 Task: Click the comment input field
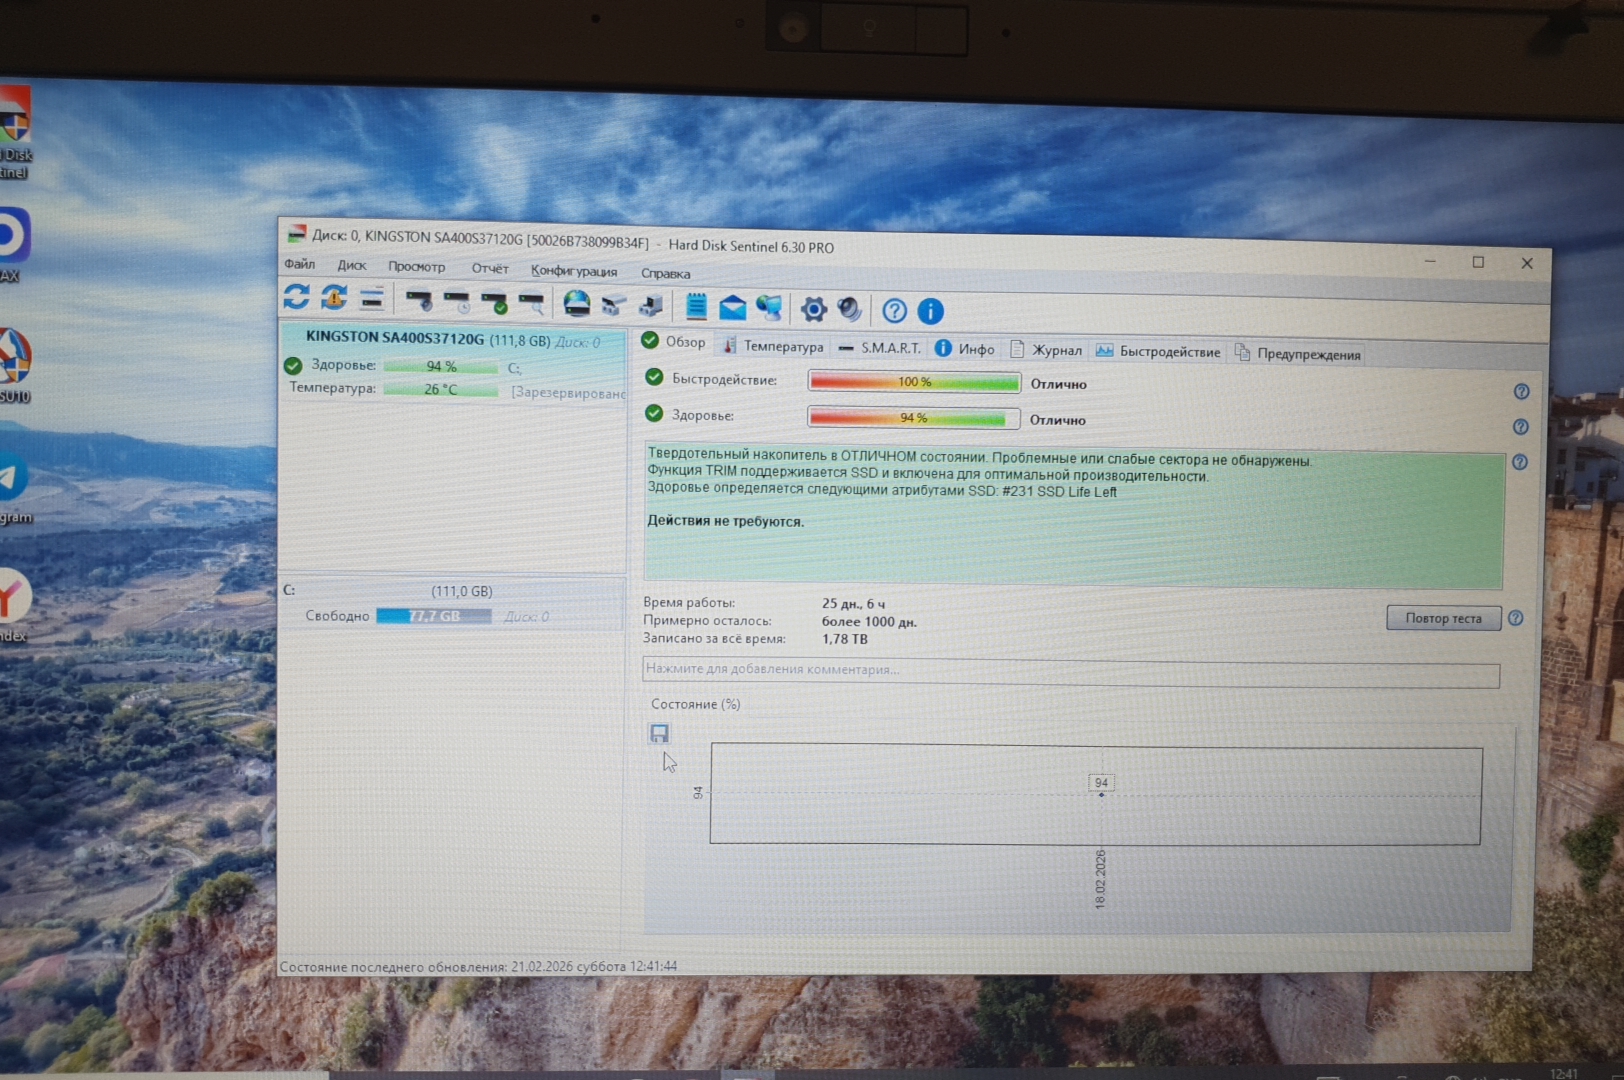[x=1070, y=670]
